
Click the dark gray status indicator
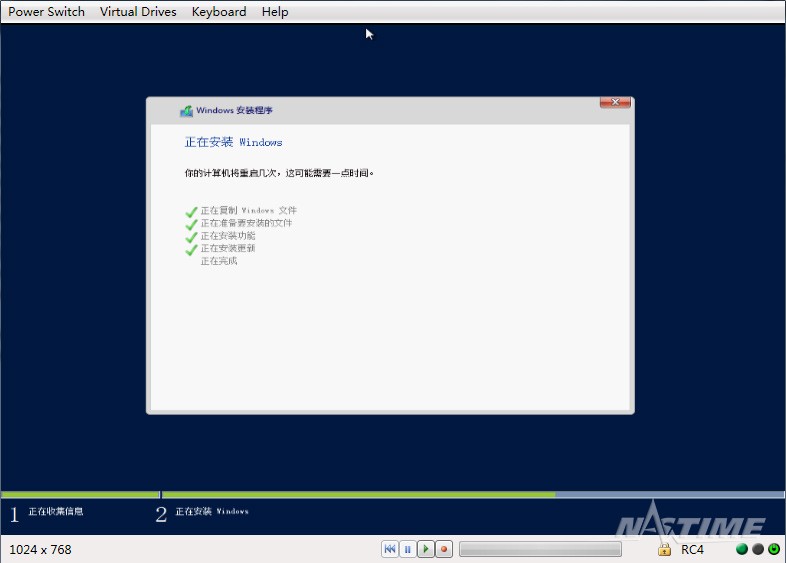coord(758,549)
